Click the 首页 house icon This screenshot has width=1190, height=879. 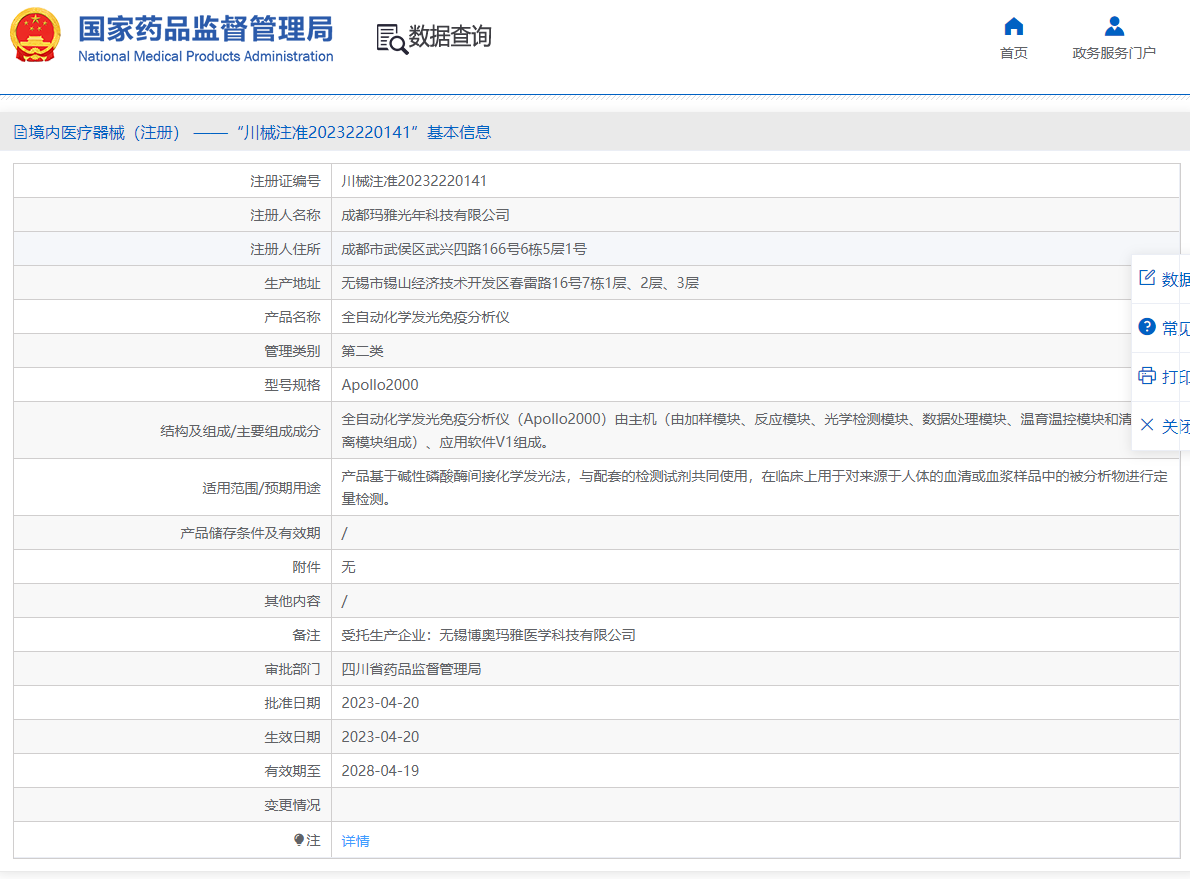(x=1013, y=26)
